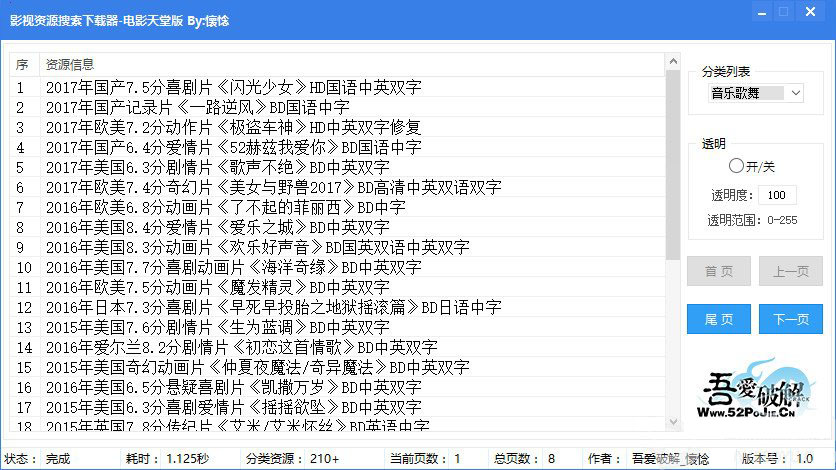This screenshot has width=836, height=470.
Task: Select row 8 《爱乐之城》BD中英双字
Action: tap(337, 227)
